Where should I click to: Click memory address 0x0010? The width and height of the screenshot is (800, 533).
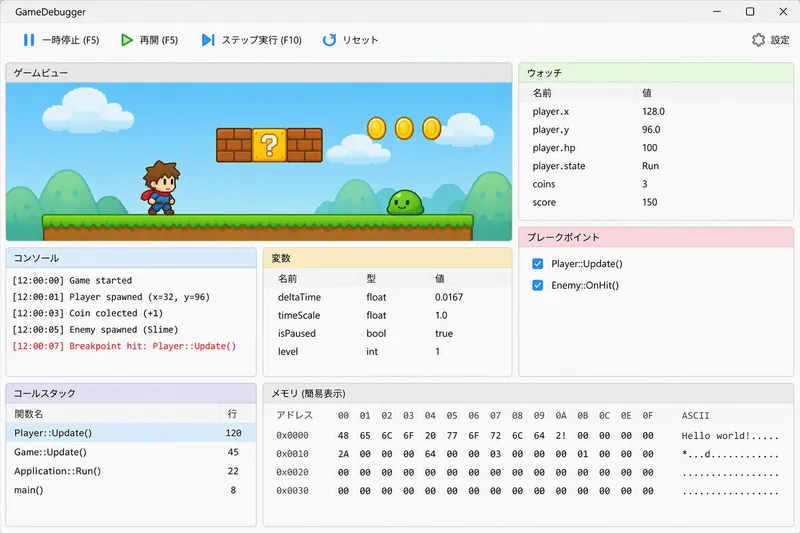pyautogui.click(x=292, y=454)
